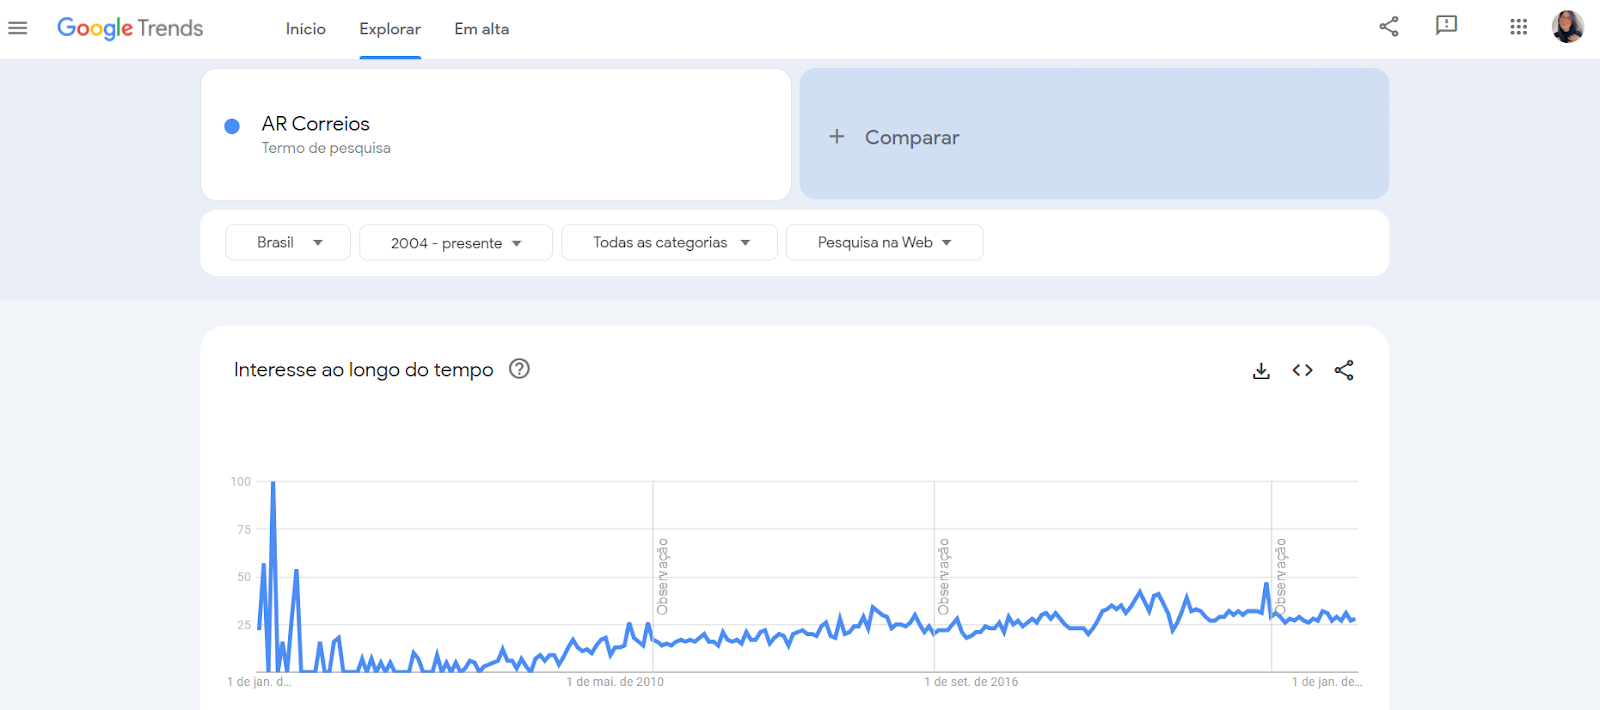Image resolution: width=1600 pixels, height=710 pixels.
Task: Click the first Observação note near 2010
Action: [x=662, y=577]
